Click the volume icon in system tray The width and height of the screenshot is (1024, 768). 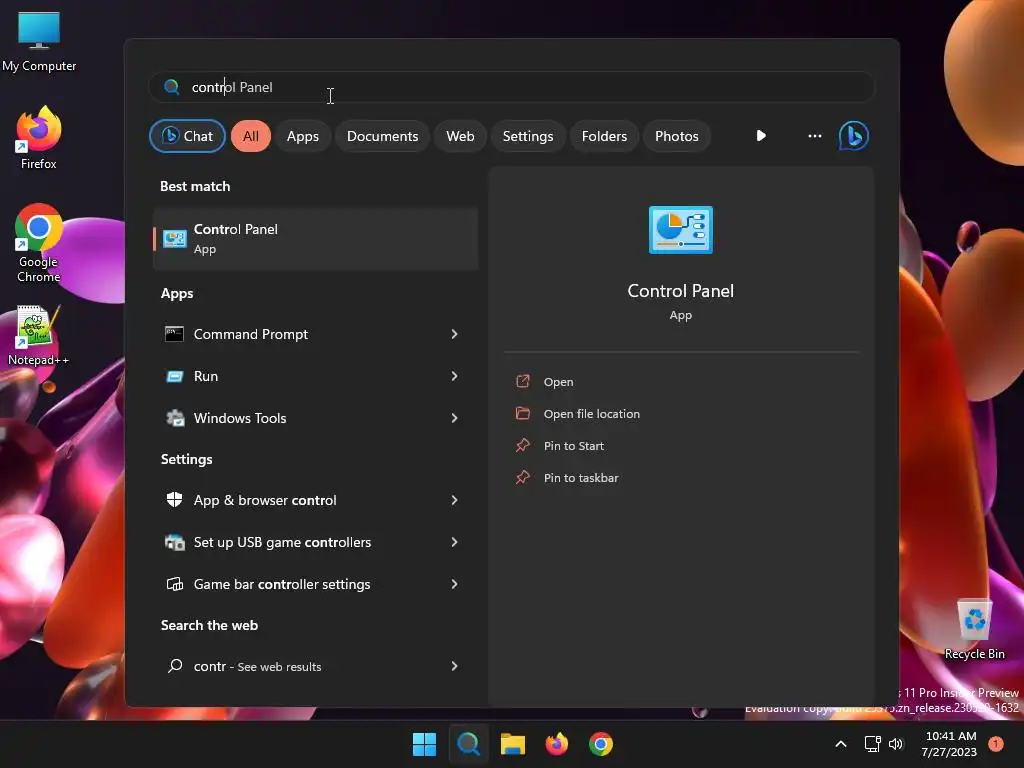tap(896, 744)
